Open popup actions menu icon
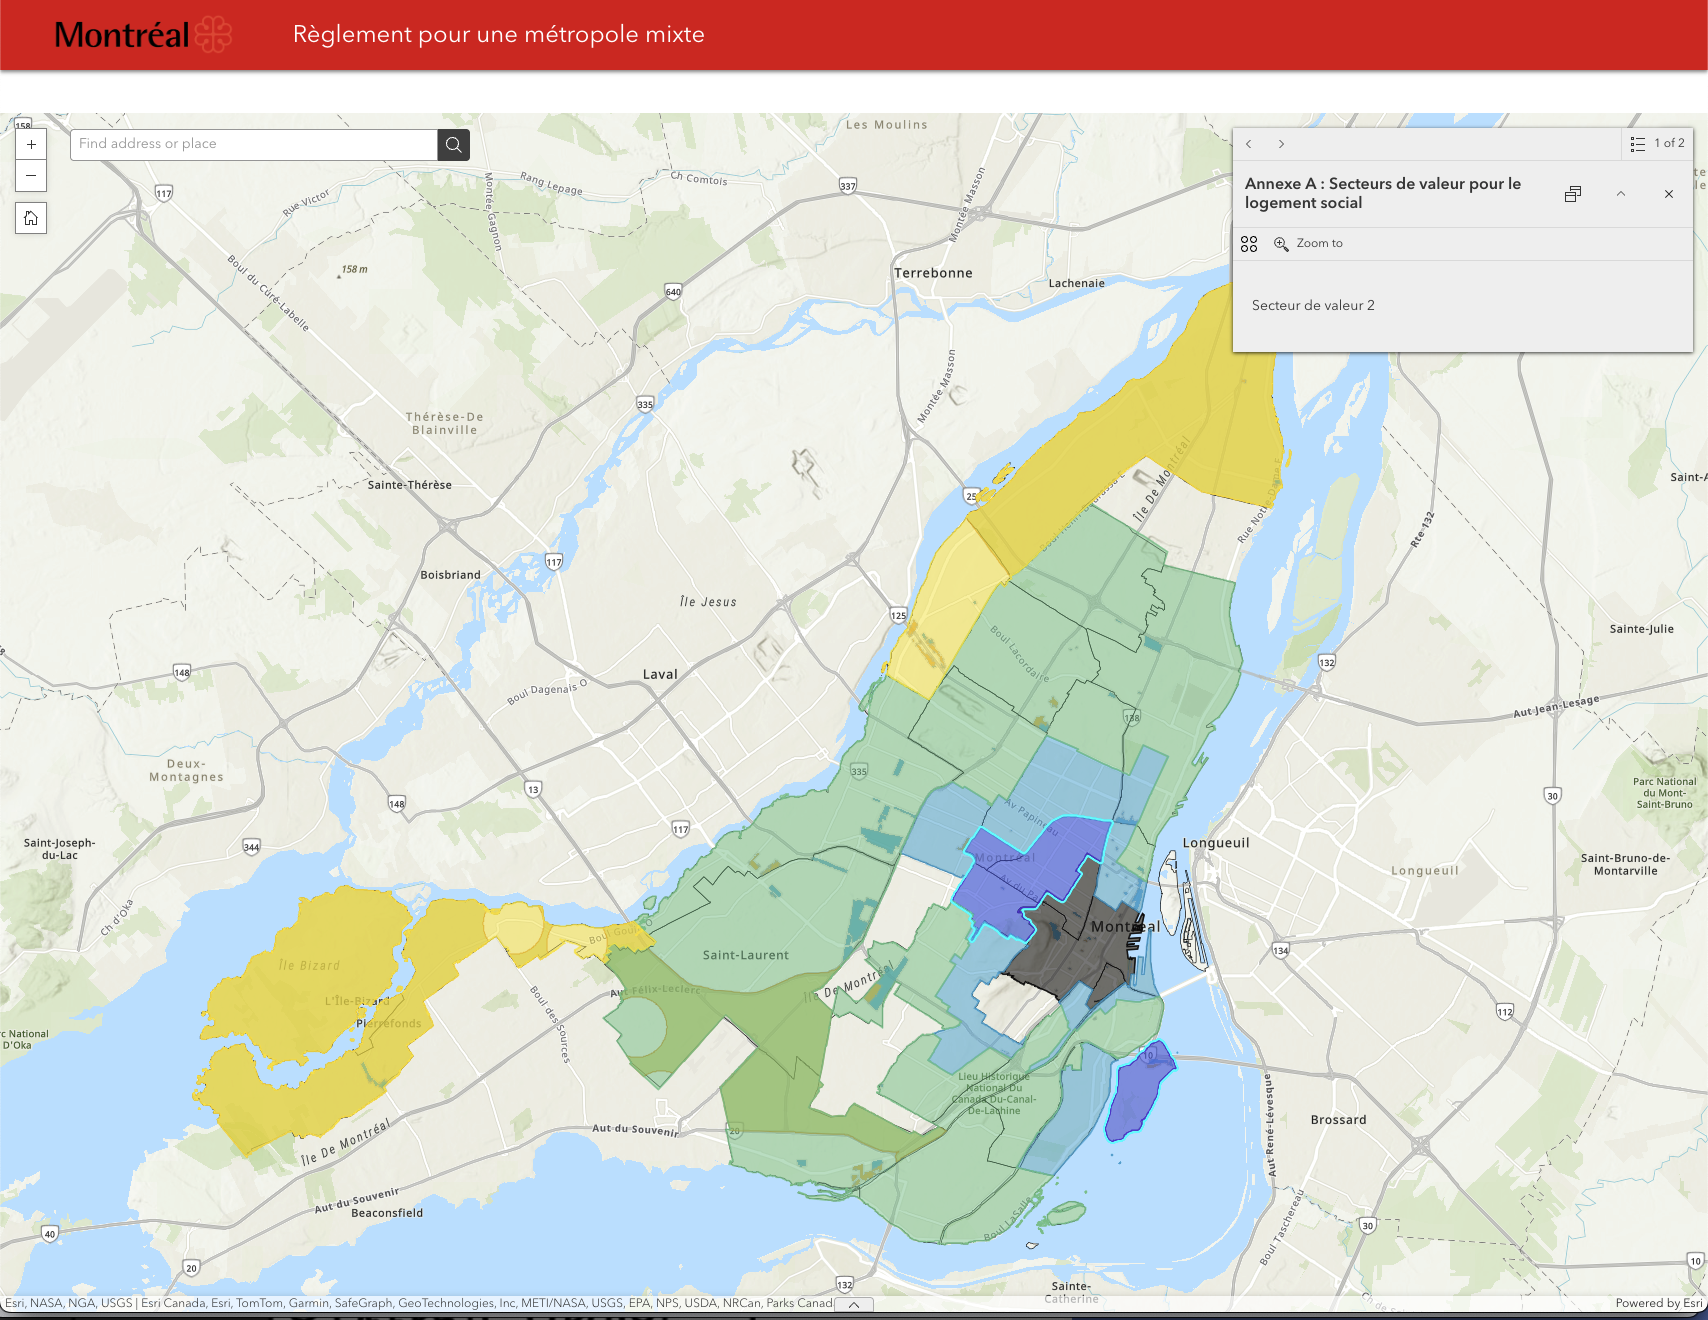The width and height of the screenshot is (1708, 1320). [x=1249, y=244]
